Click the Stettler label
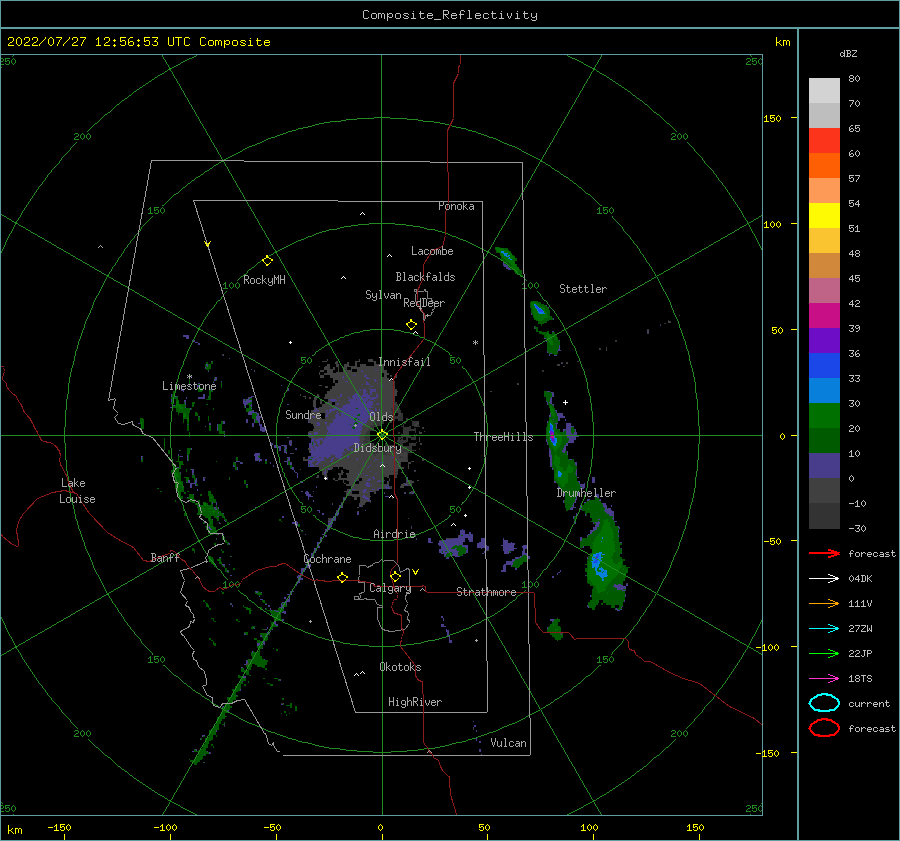 (x=583, y=289)
